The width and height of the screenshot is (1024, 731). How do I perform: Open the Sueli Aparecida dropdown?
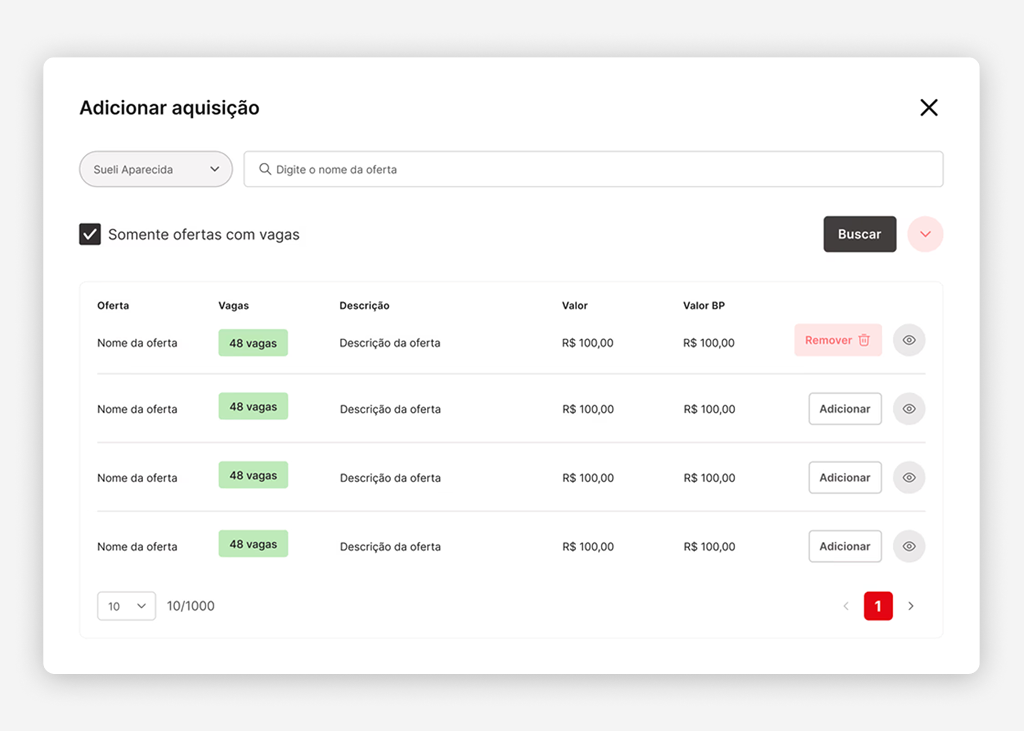click(156, 170)
